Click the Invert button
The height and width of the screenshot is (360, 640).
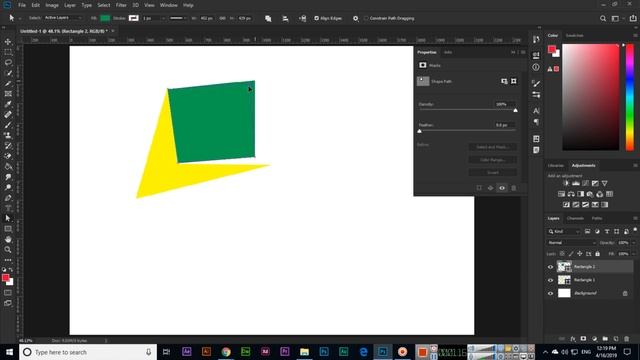coord(493,173)
